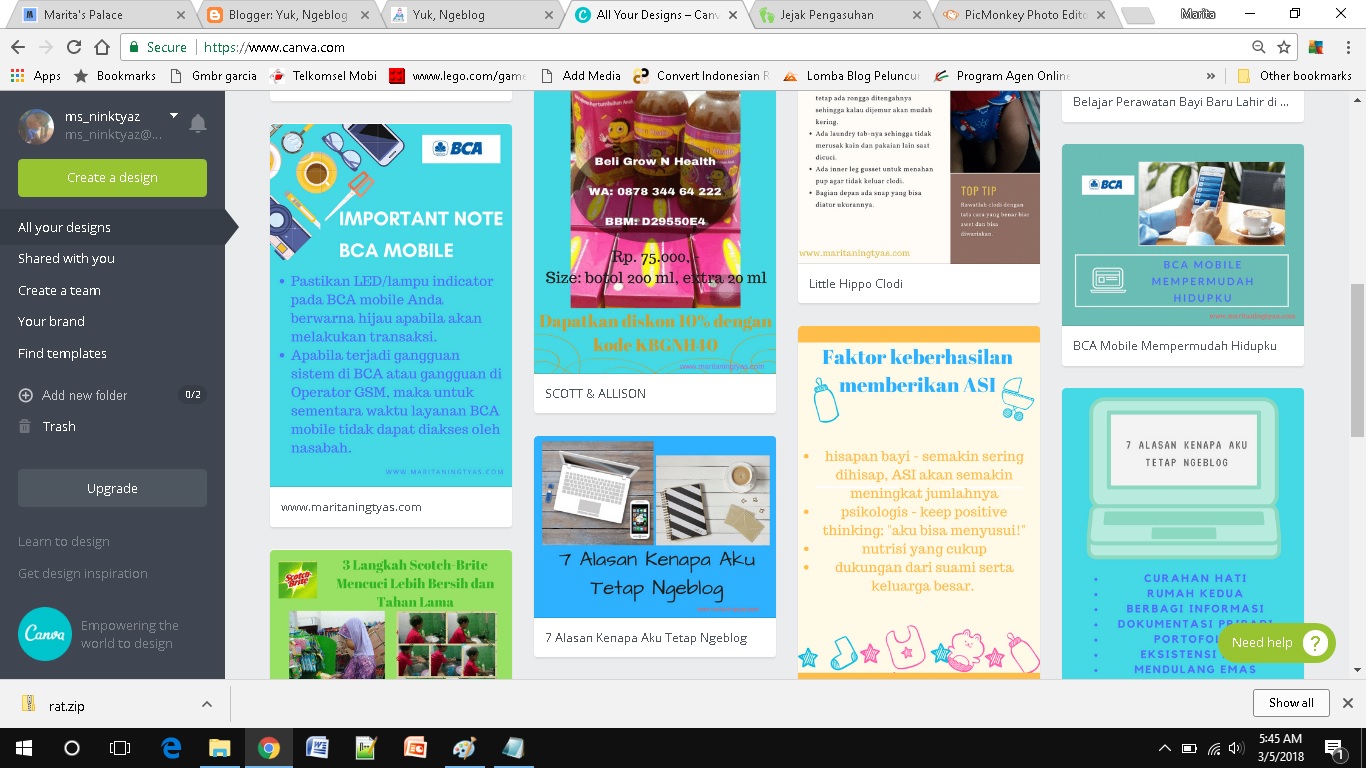Screen dimensions: 1366x768
Task: Open Find templates in sidebar
Action: [x=62, y=354]
